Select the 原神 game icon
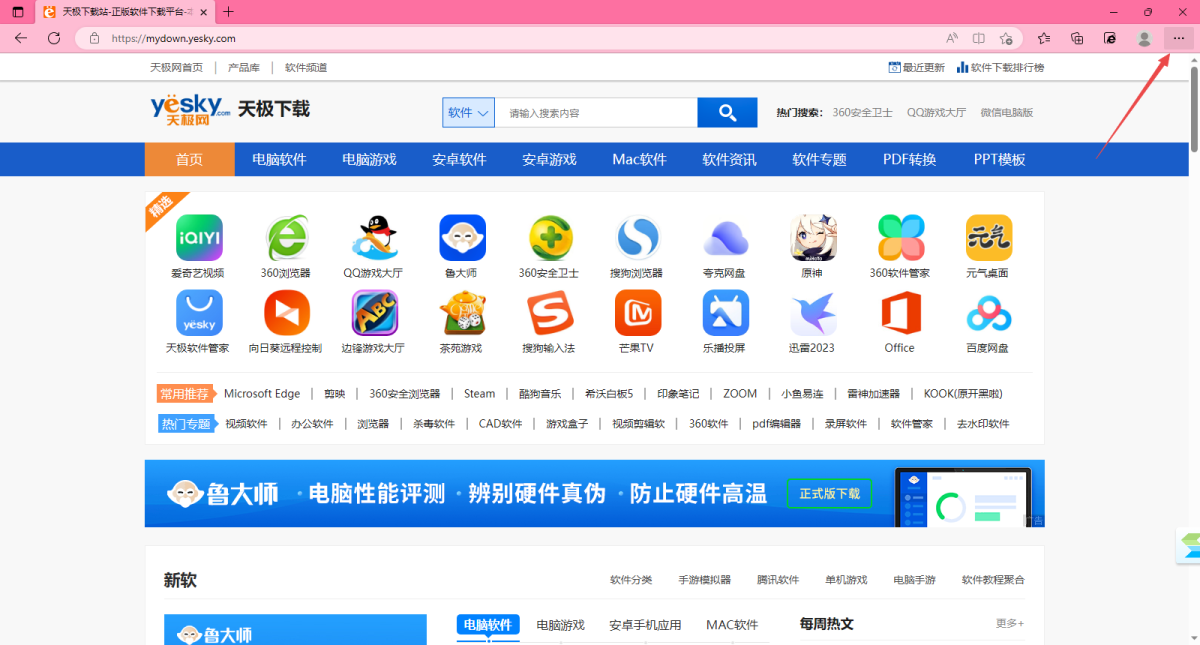Viewport: 1200px width, 645px height. coord(813,237)
